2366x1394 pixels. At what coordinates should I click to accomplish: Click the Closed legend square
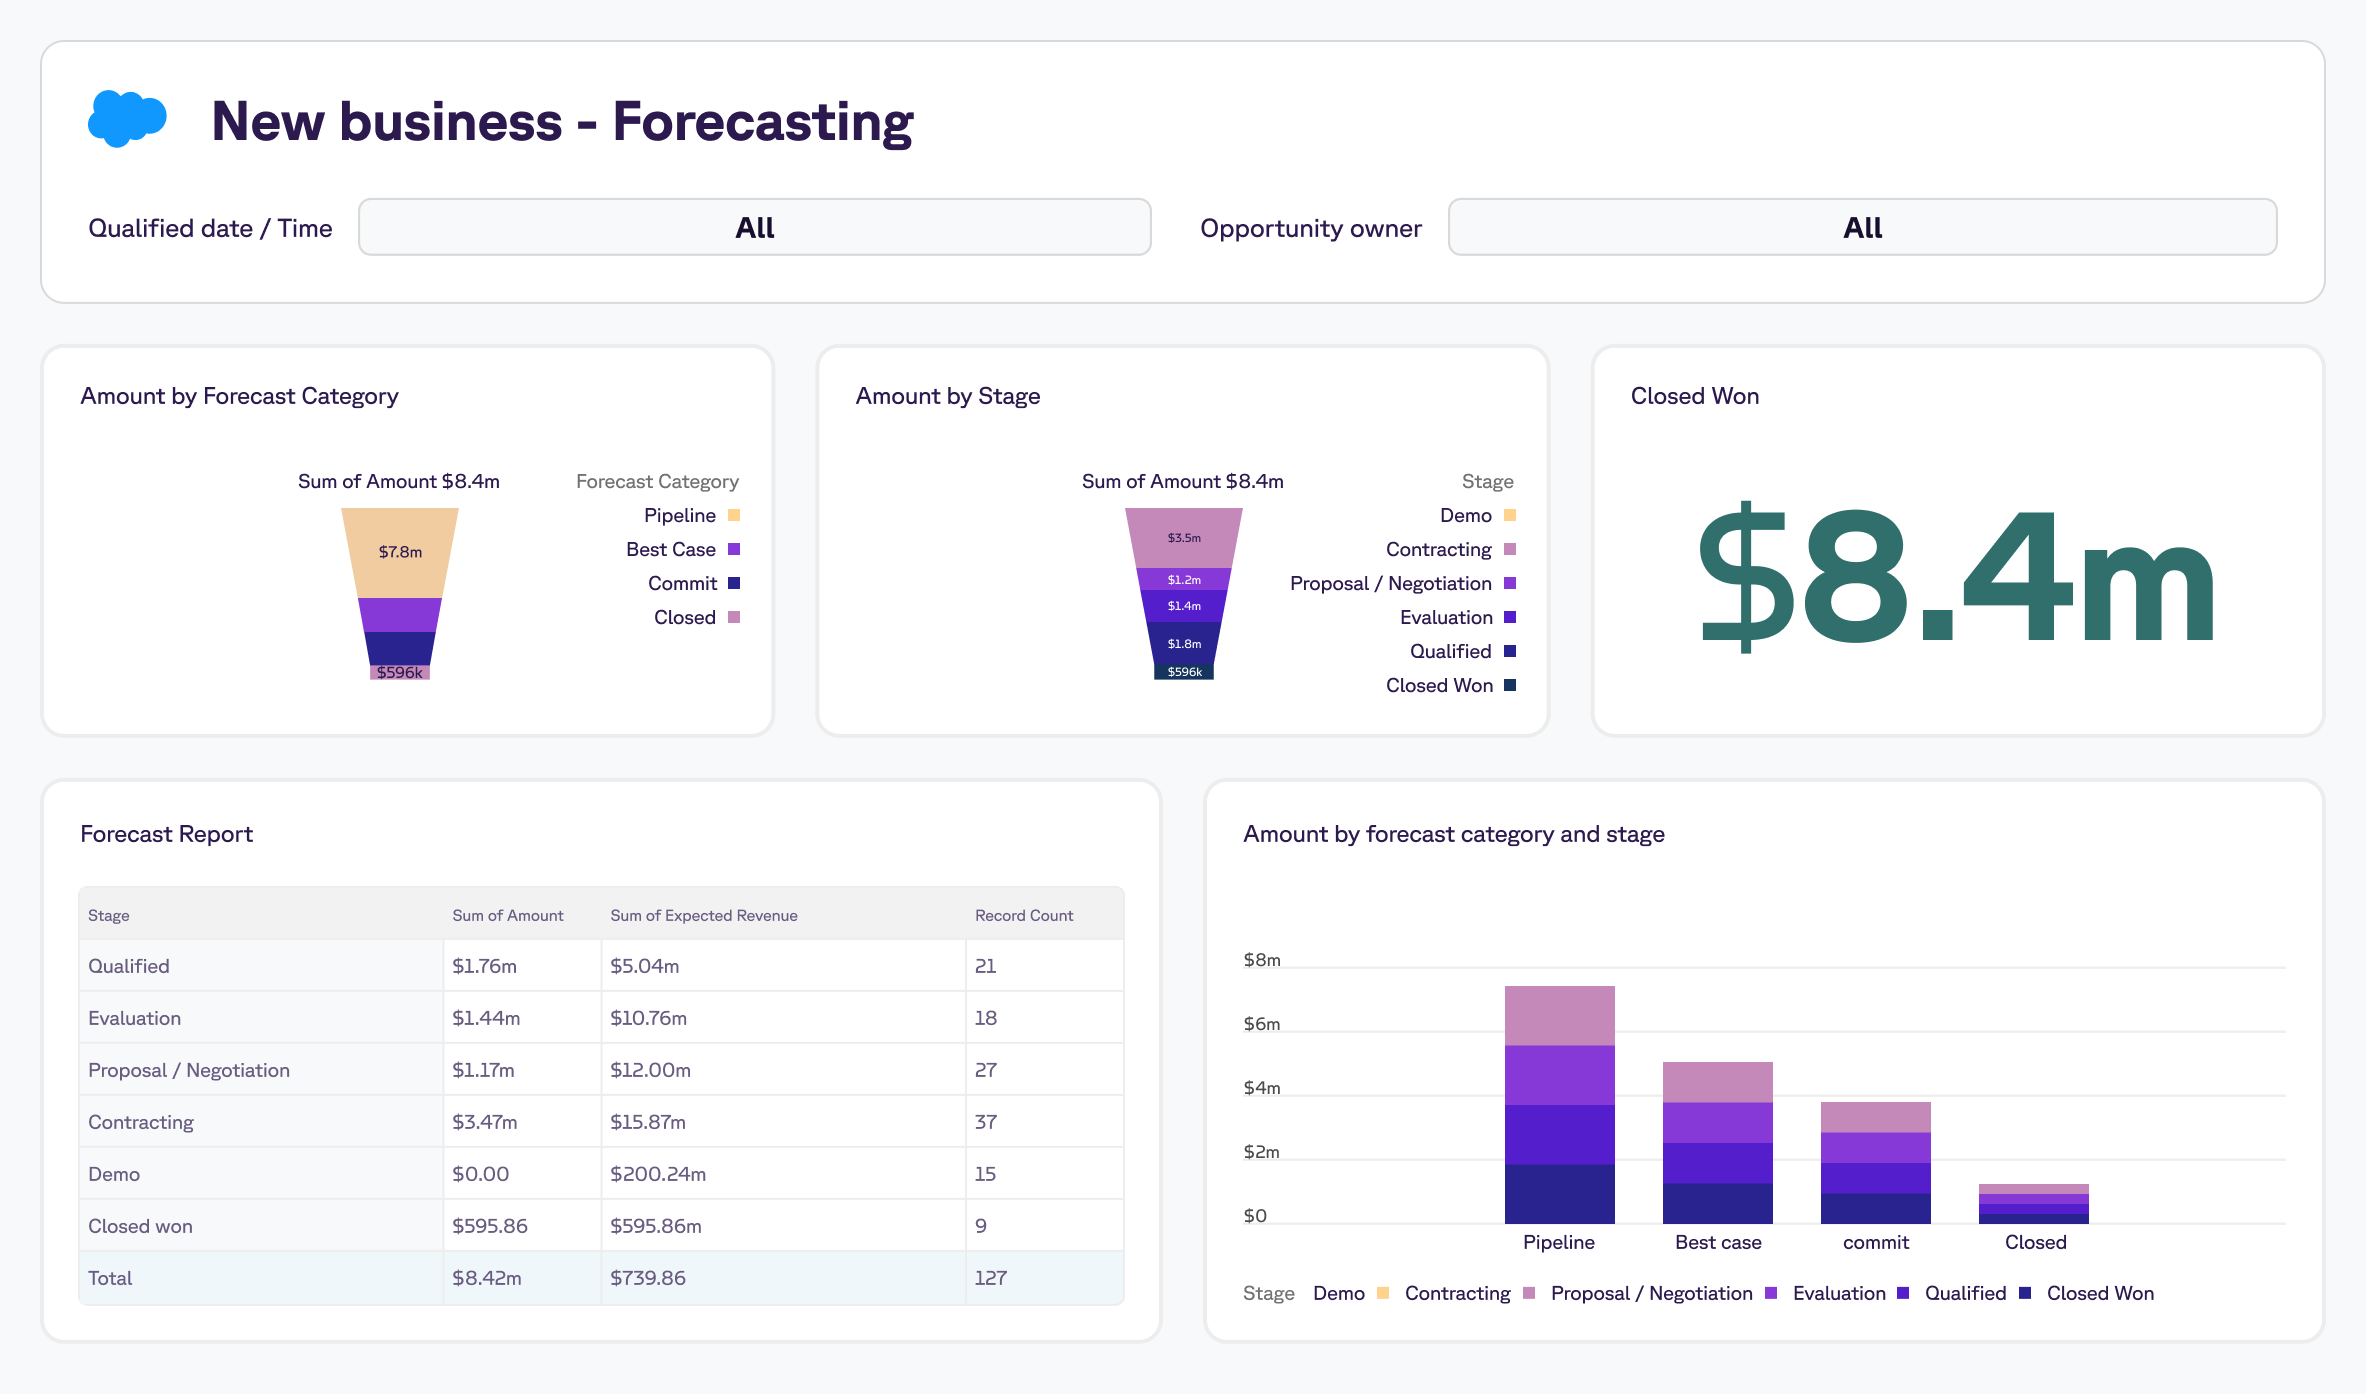pyautogui.click(x=734, y=617)
